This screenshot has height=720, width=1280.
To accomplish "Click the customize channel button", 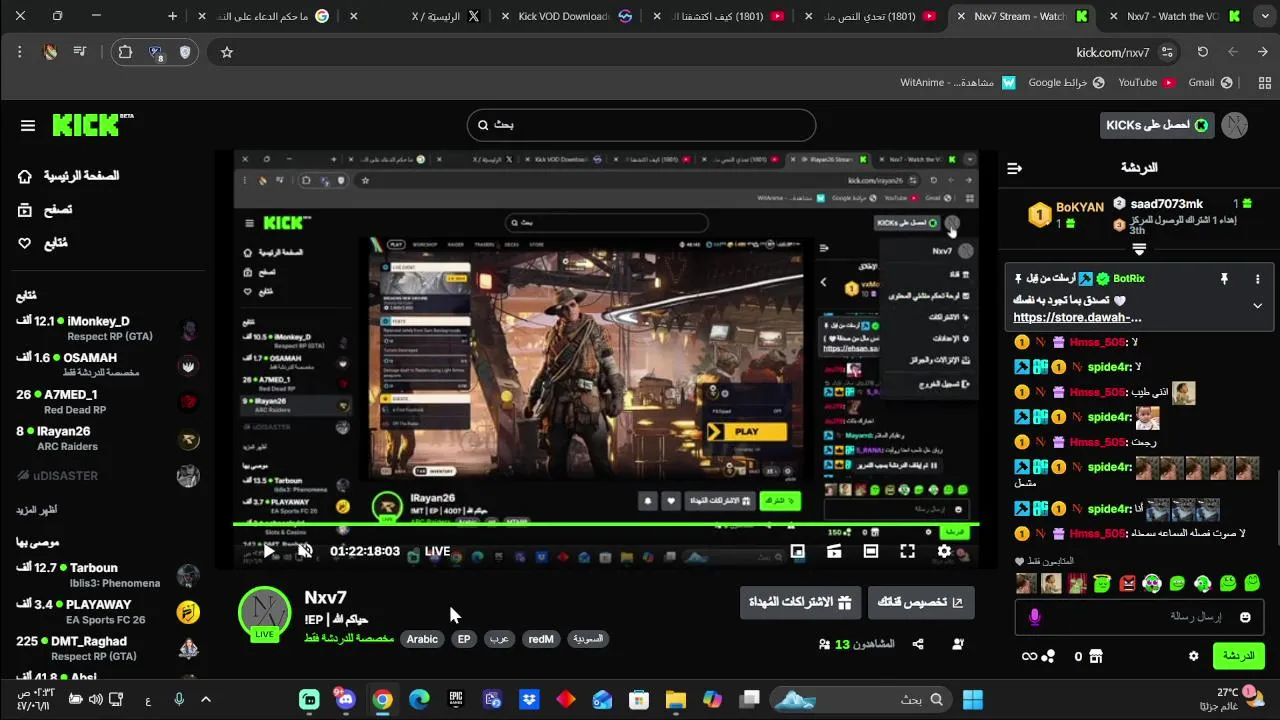I will click(x=920, y=602).
